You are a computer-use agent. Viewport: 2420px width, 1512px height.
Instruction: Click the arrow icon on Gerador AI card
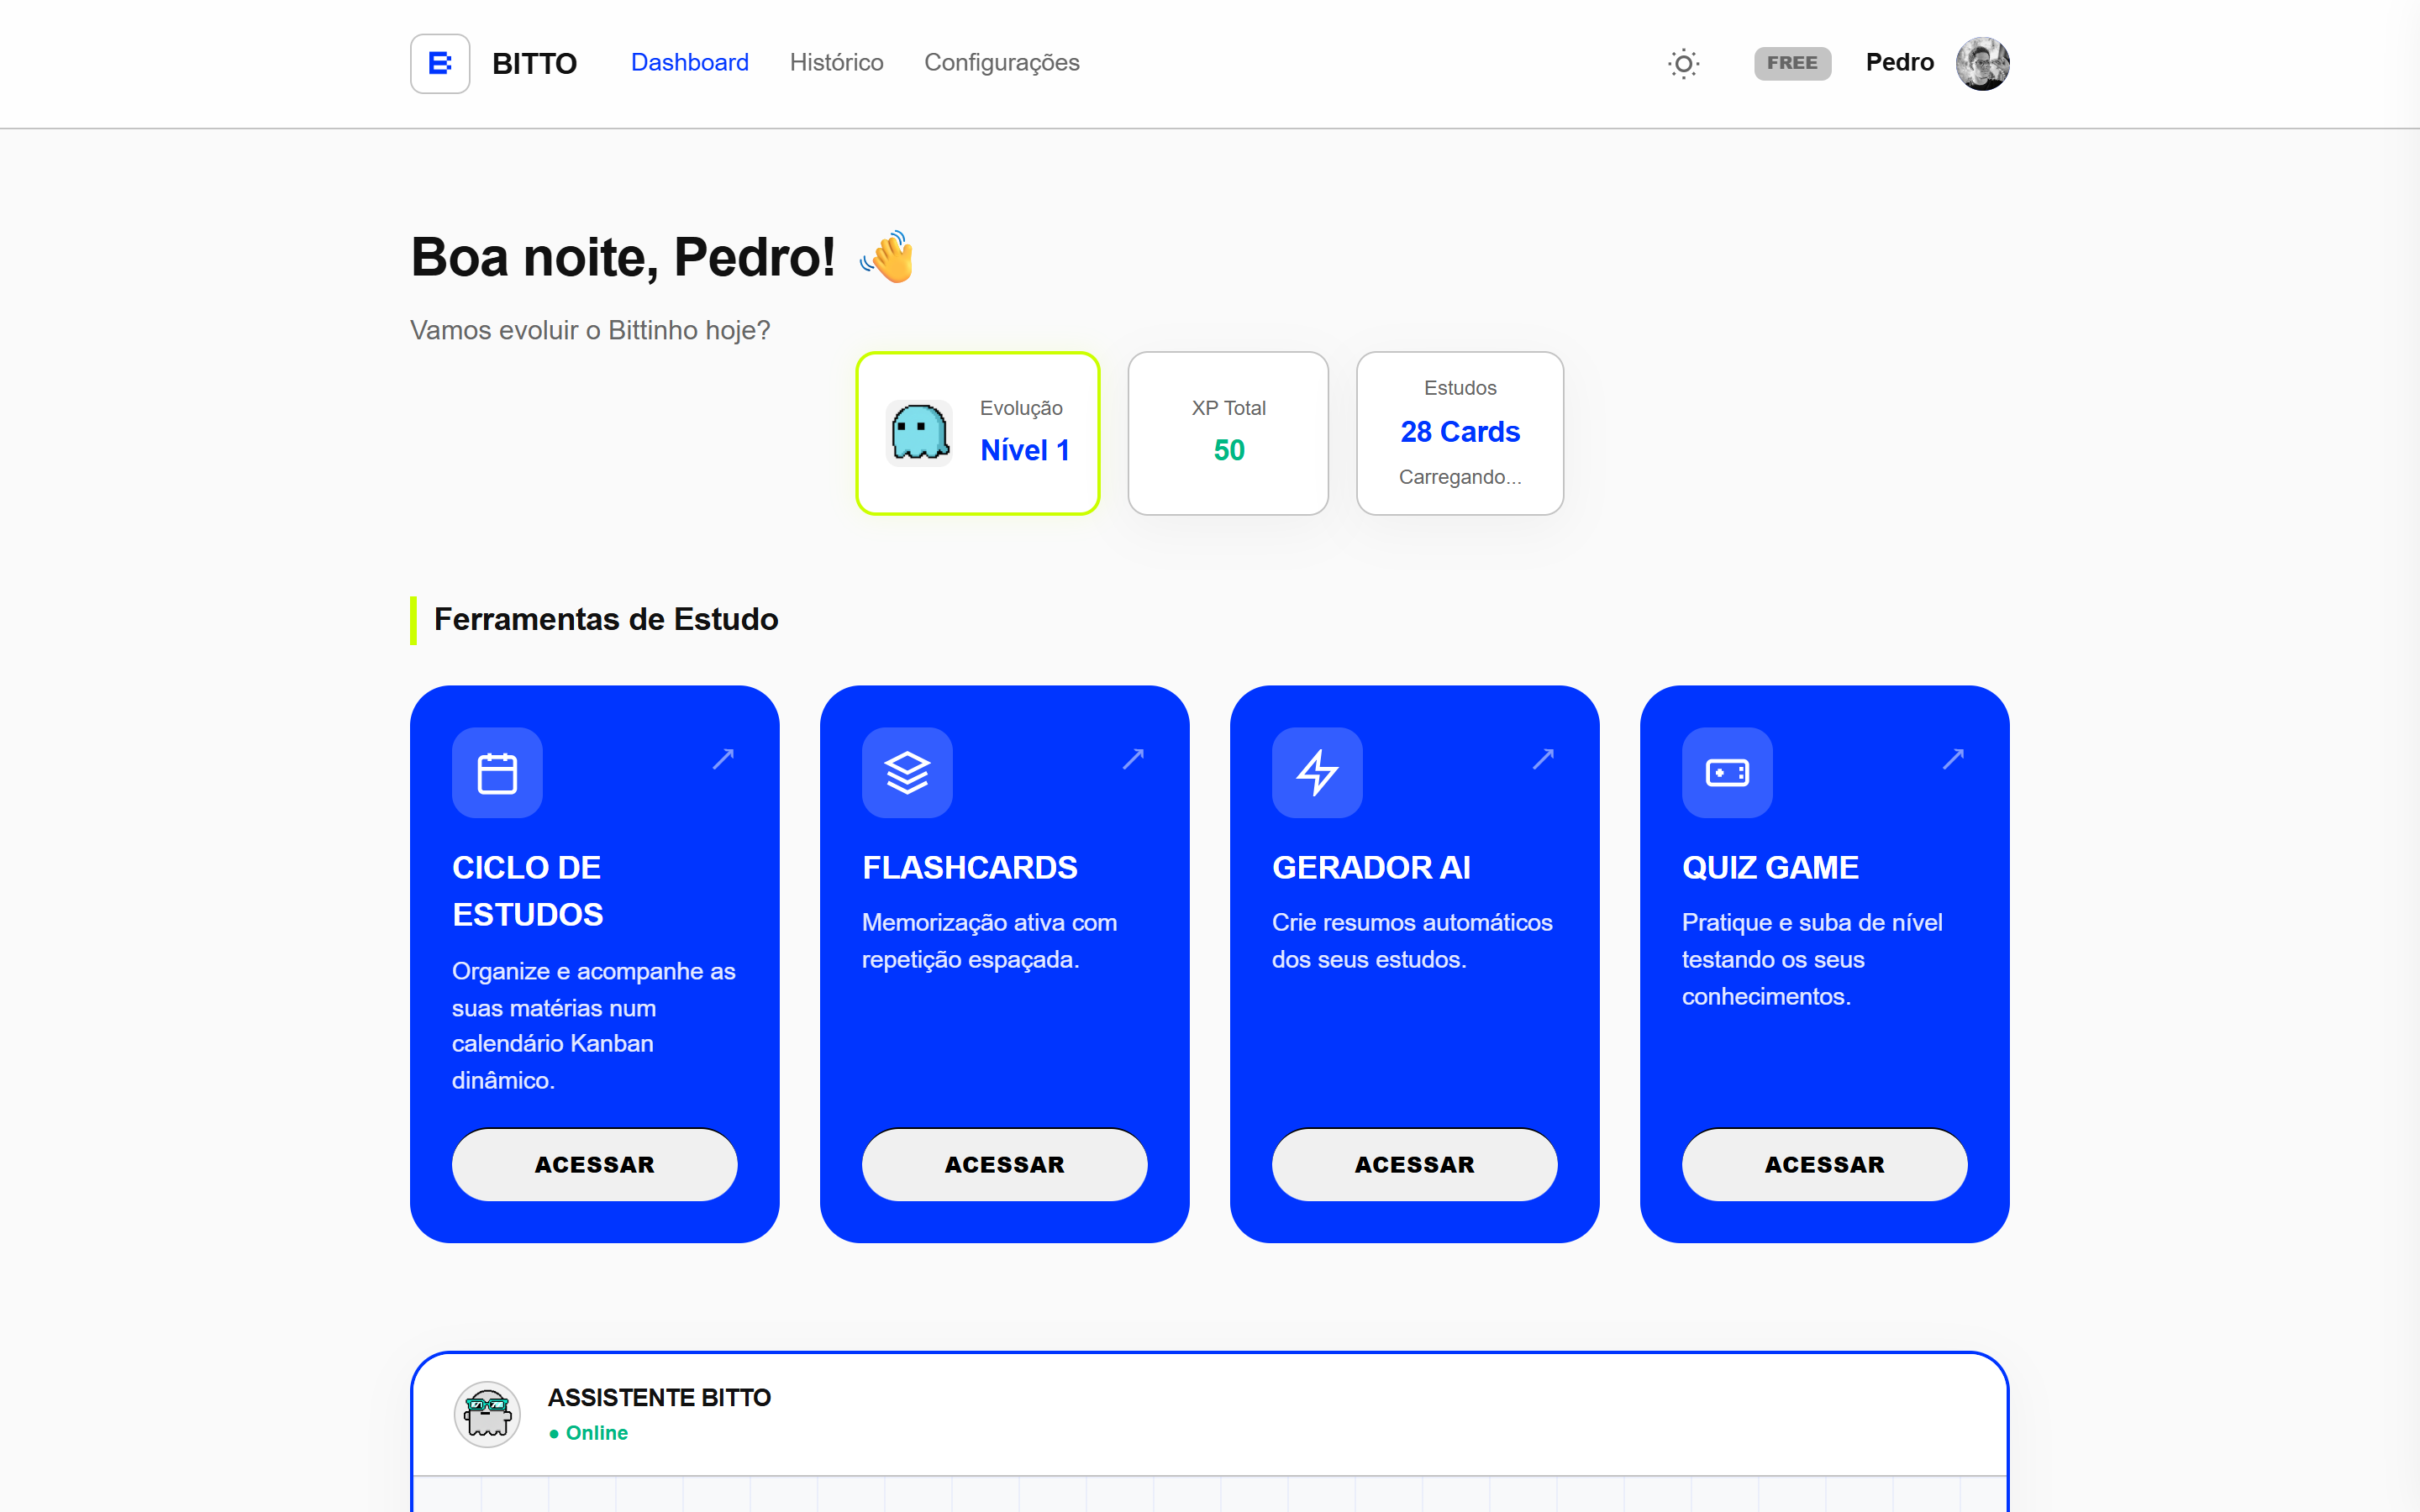tap(1544, 758)
